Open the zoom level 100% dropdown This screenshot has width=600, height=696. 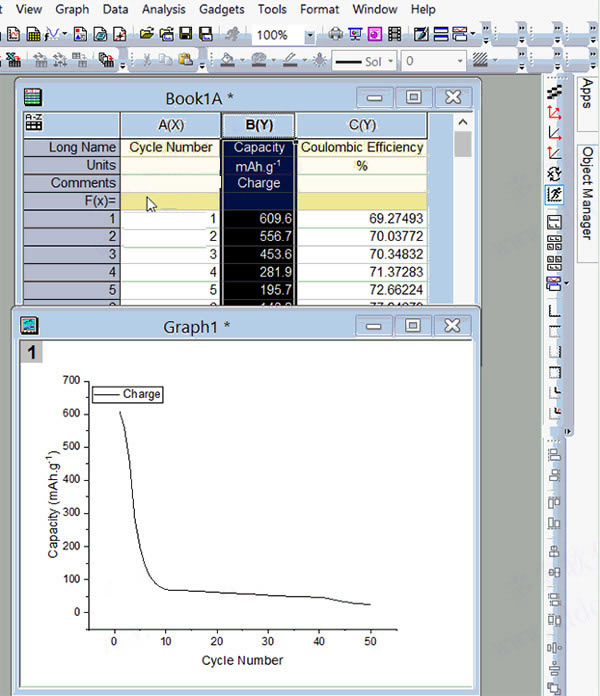point(309,35)
